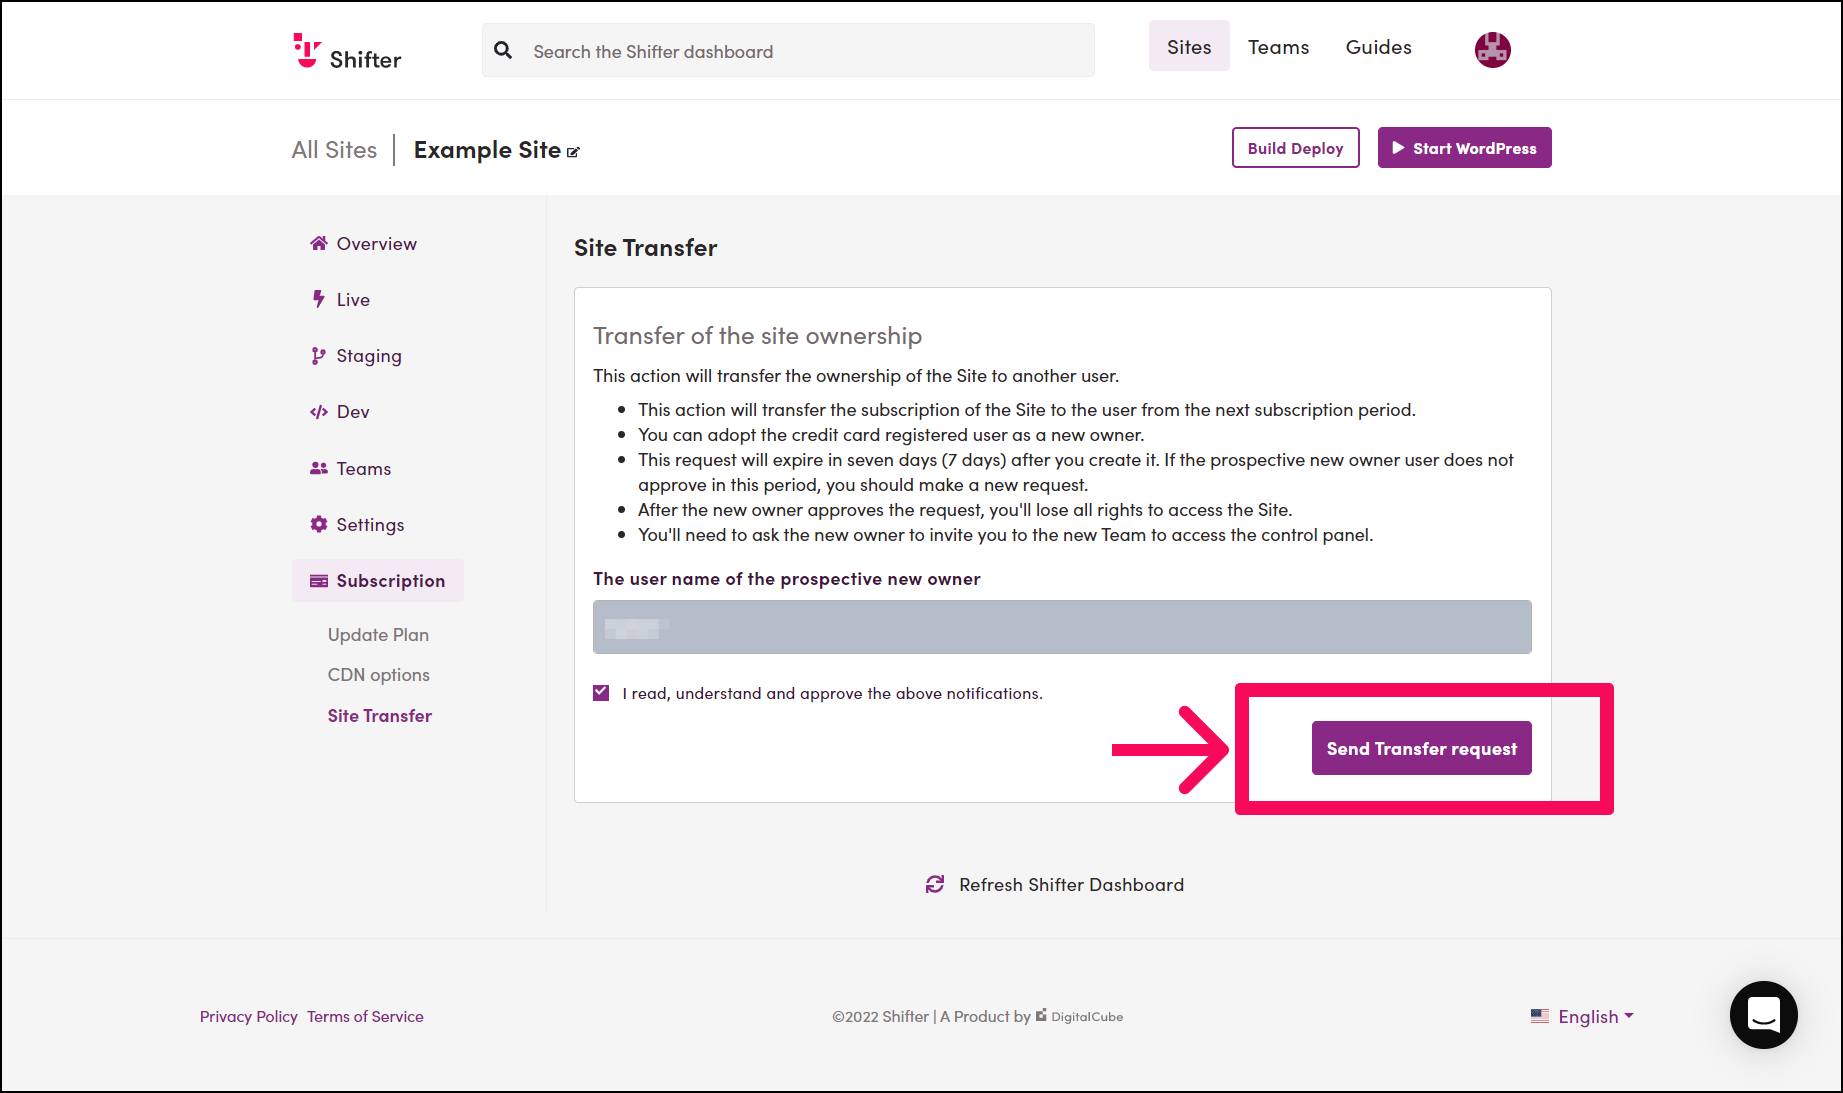Open Teams in the sidebar
The width and height of the screenshot is (1843, 1093).
click(351, 469)
